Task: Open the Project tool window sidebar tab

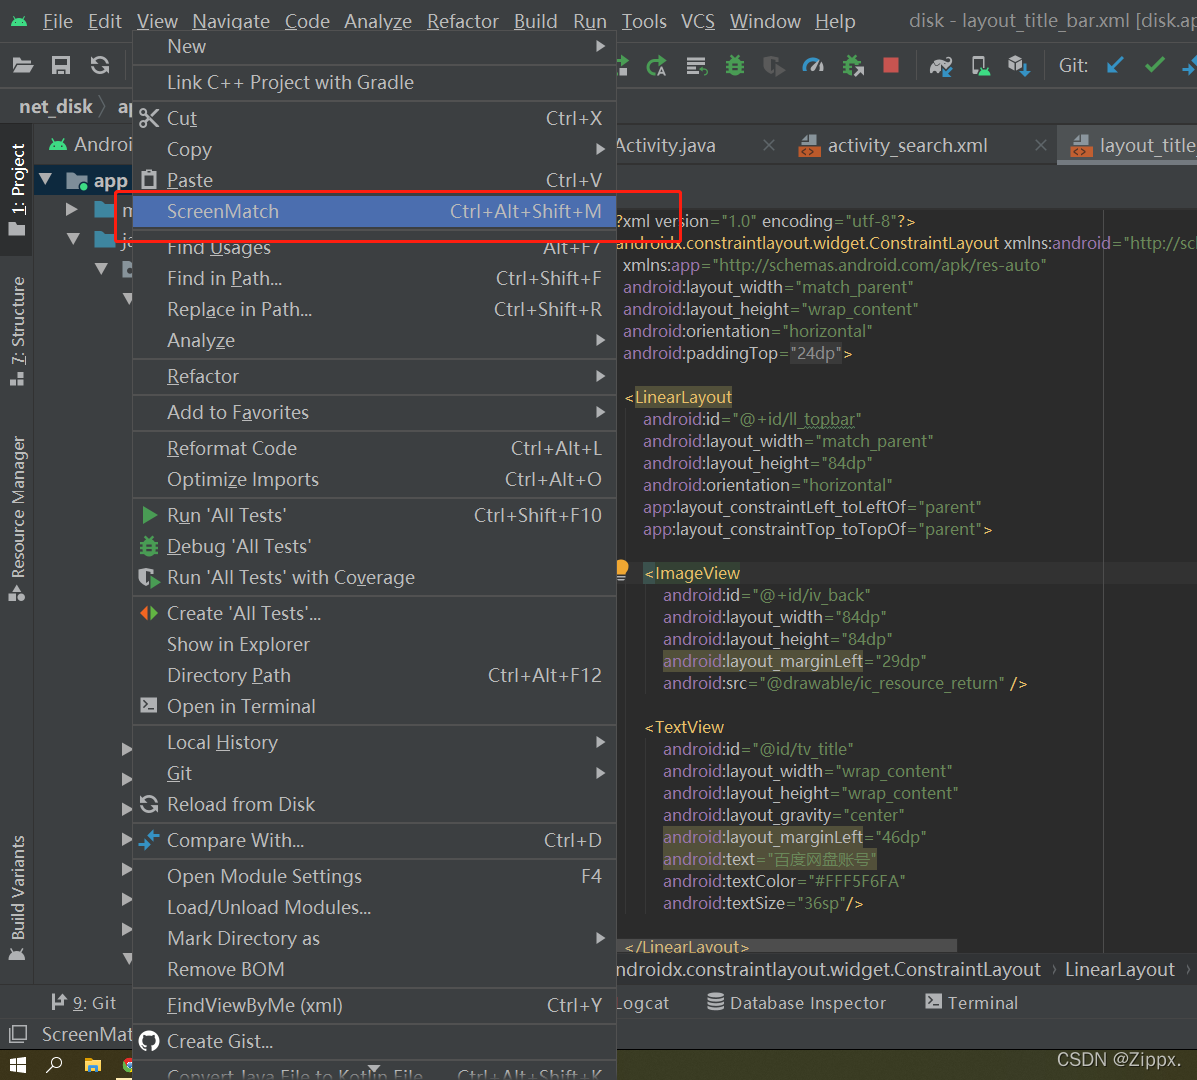Action: pos(18,188)
